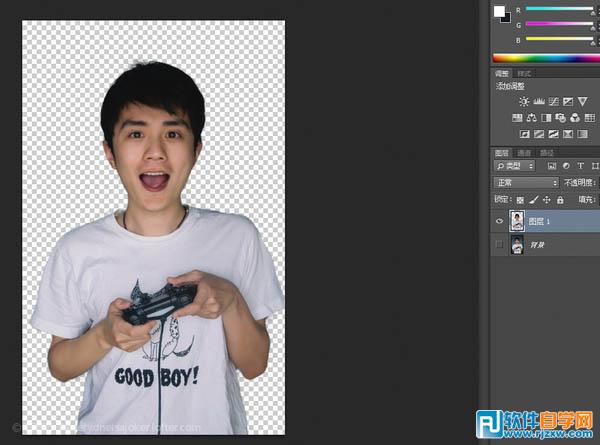Image resolution: width=600 pixels, height=445 pixels.
Task: Lock all layer attributes (padlock icon)
Action: click(x=560, y=200)
